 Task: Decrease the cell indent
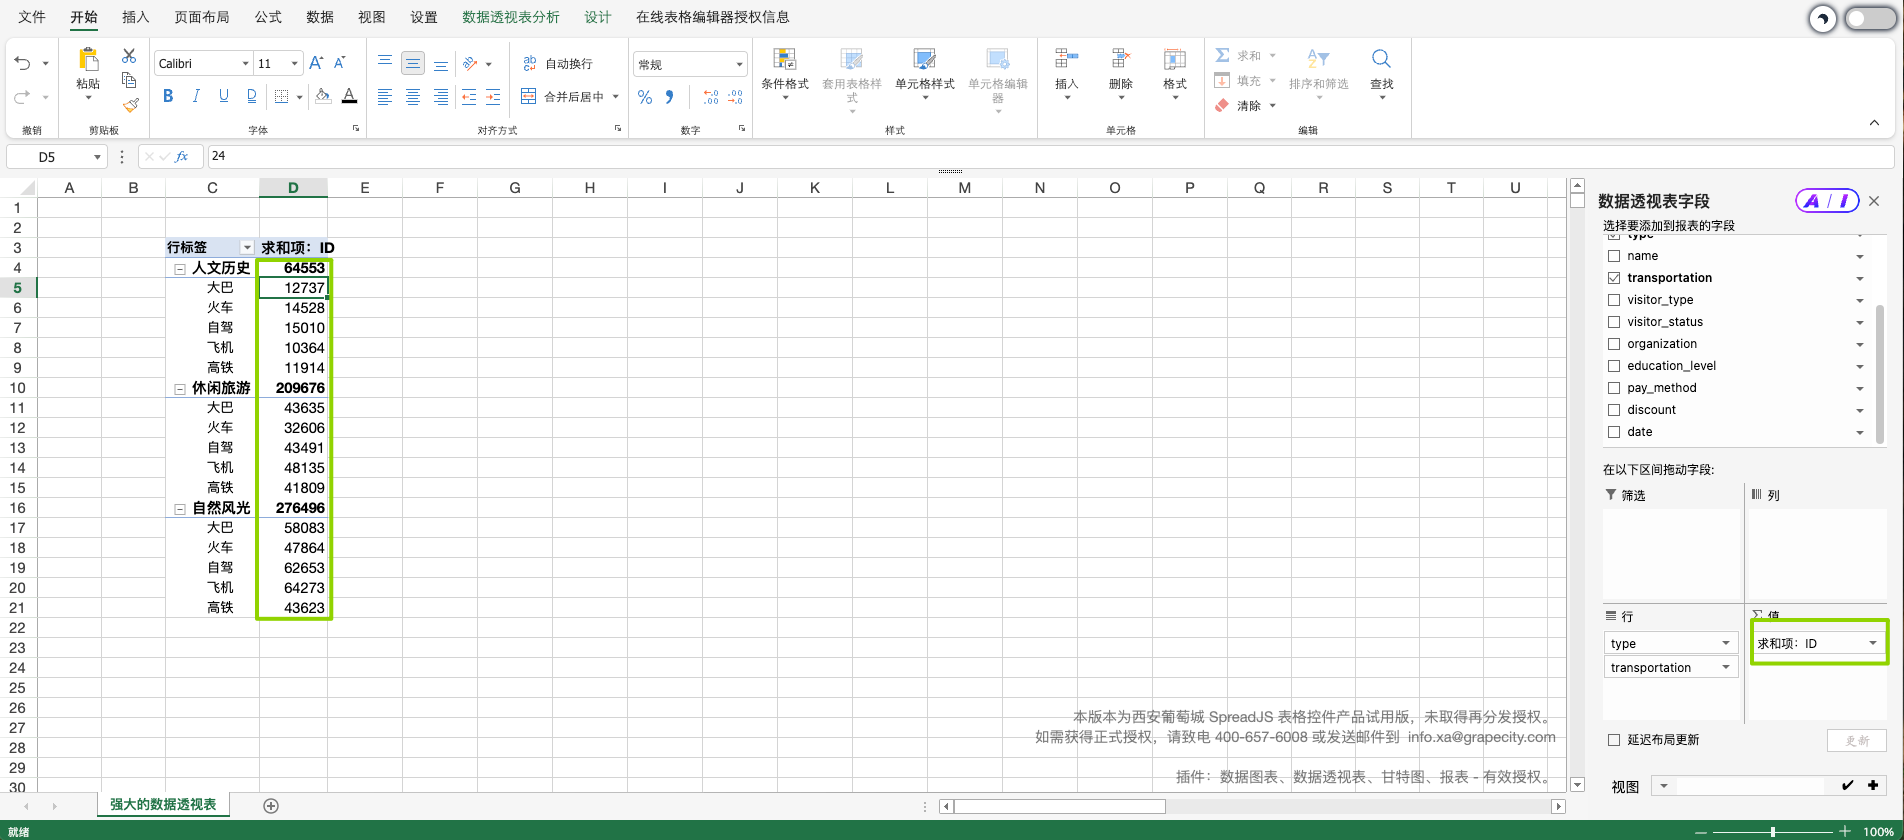tap(469, 97)
